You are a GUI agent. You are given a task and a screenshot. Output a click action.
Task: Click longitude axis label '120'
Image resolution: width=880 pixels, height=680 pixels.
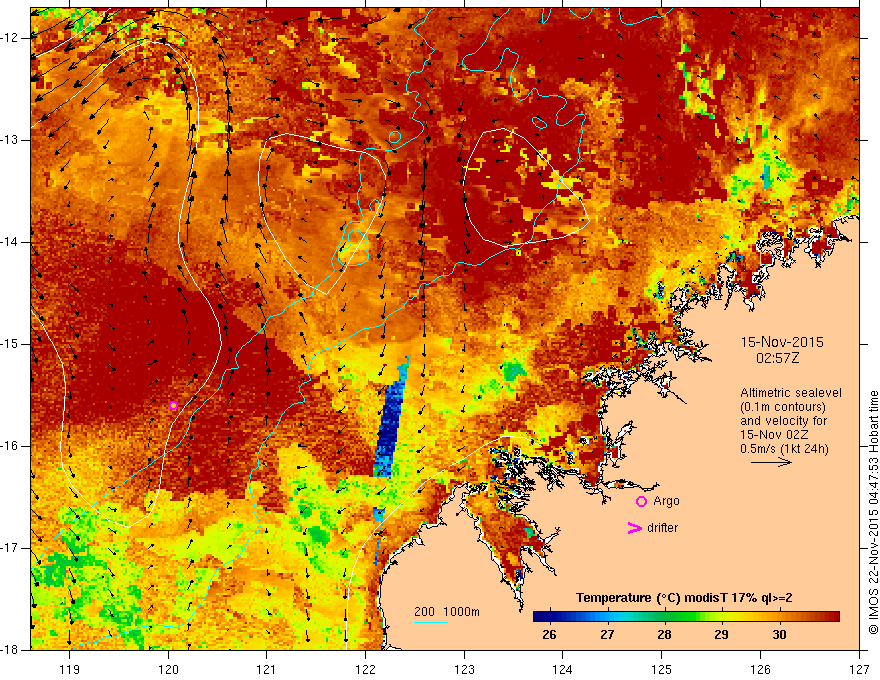click(x=168, y=669)
